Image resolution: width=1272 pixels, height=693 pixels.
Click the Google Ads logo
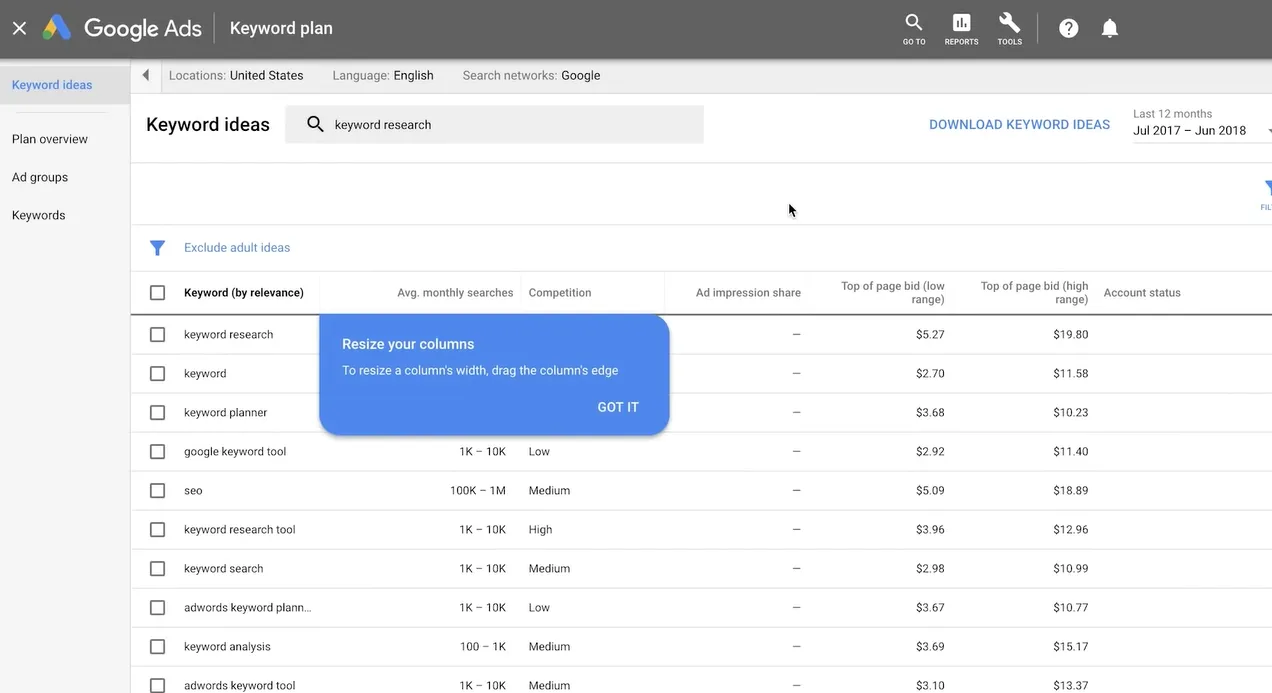click(122, 28)
